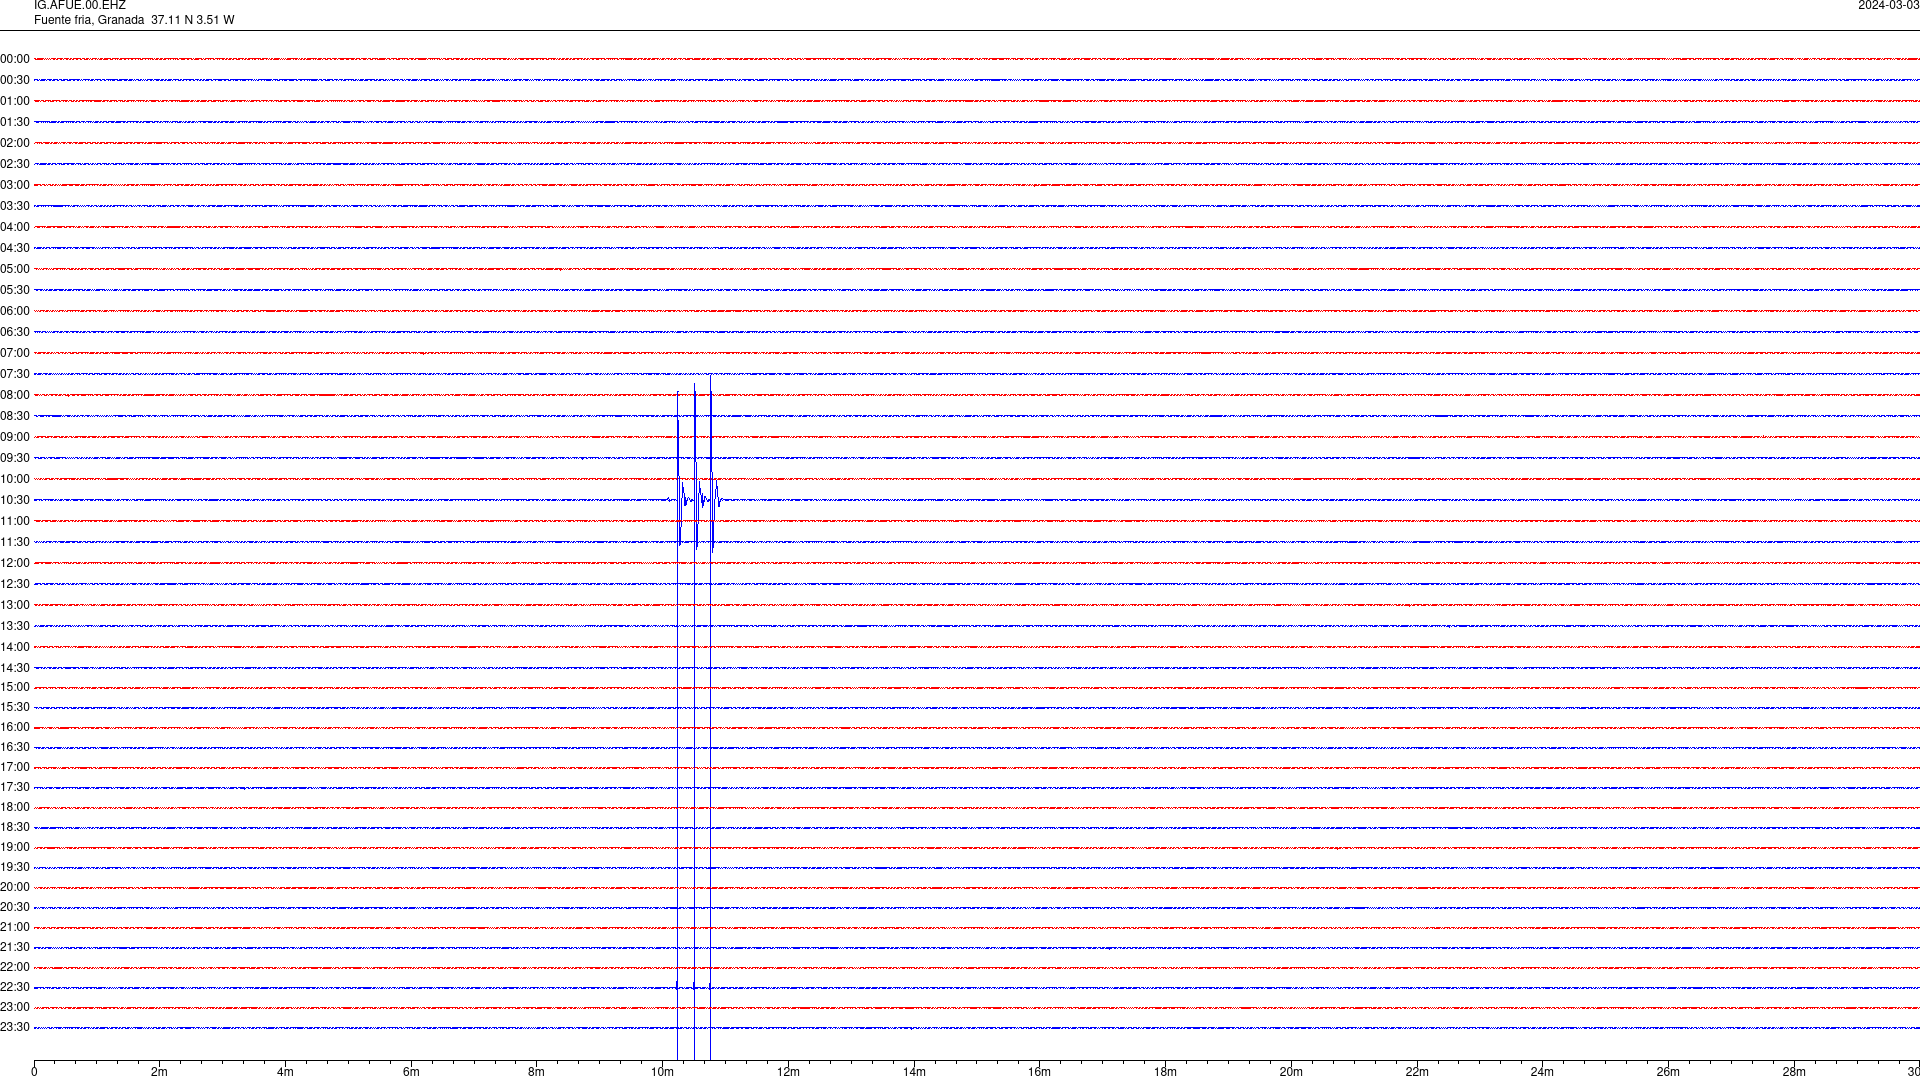The width and height of the screenshot is (1920, 1080).
Task: Select the 12:30 time row label
Action: pyautogui.click(x=15, y=584)
